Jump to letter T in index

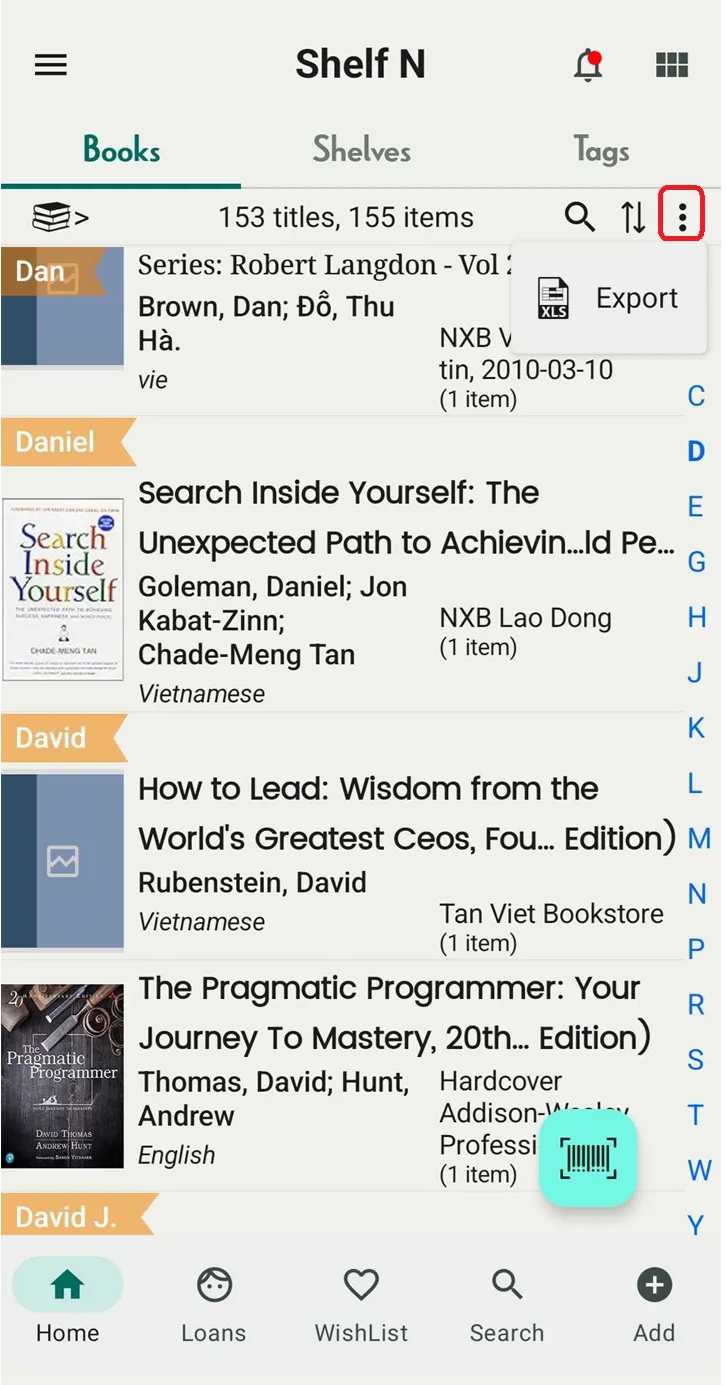697,1115
